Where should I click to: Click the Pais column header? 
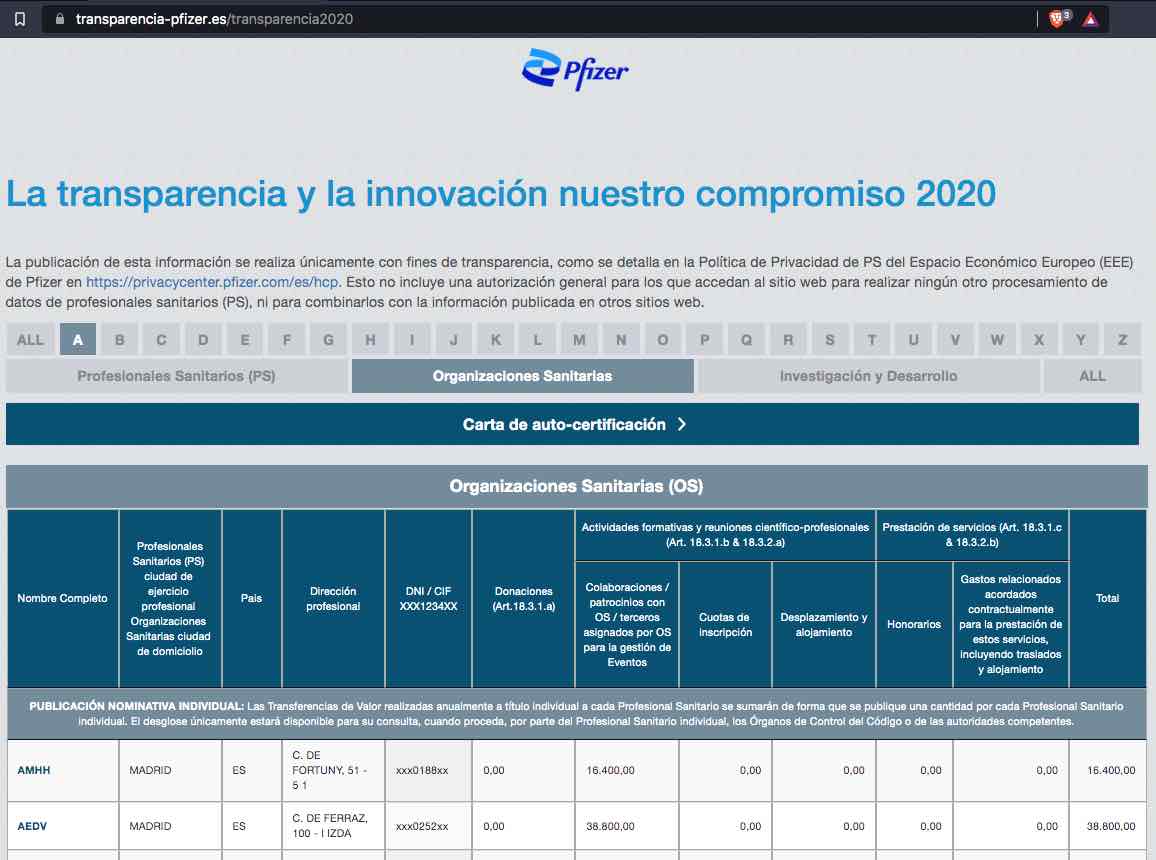click(x=251, y=598)
